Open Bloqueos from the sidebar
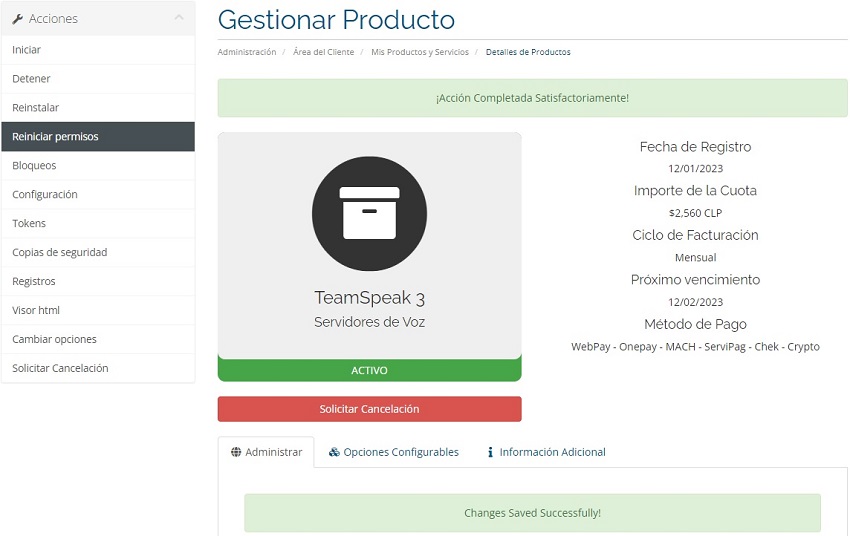The width and height of the screenshot is (850, 536). click(x=34, y=166)
